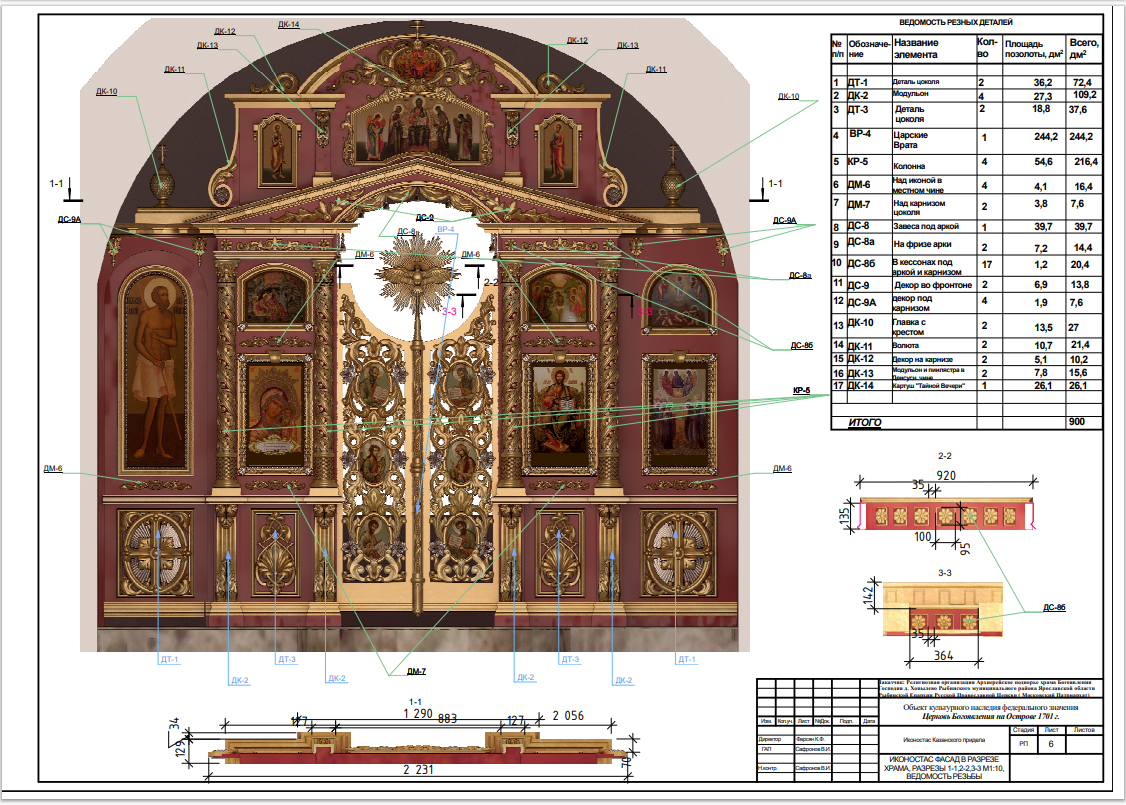This screenshot has height=805, width=1126.
Task: Click the blue ВР-4 callout above the royal doors
Action: point(445,229)
